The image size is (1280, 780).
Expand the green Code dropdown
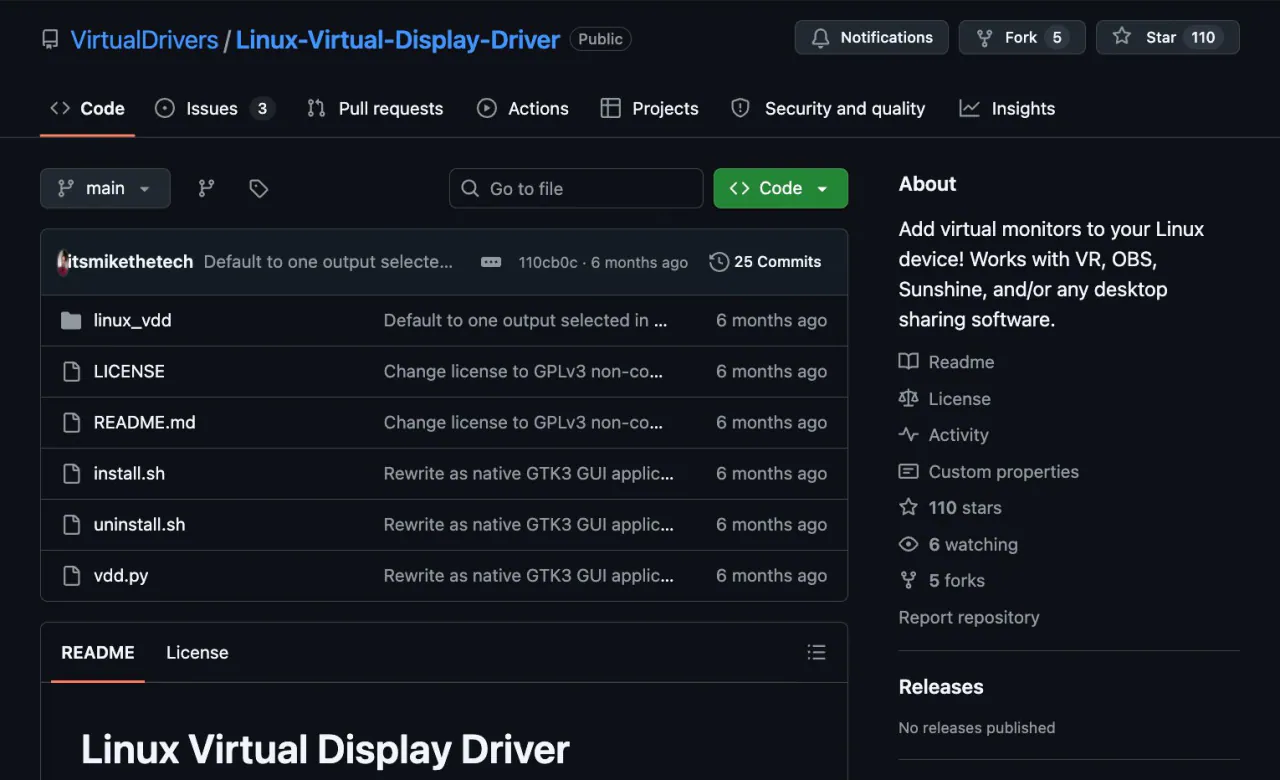pos(780,188)
